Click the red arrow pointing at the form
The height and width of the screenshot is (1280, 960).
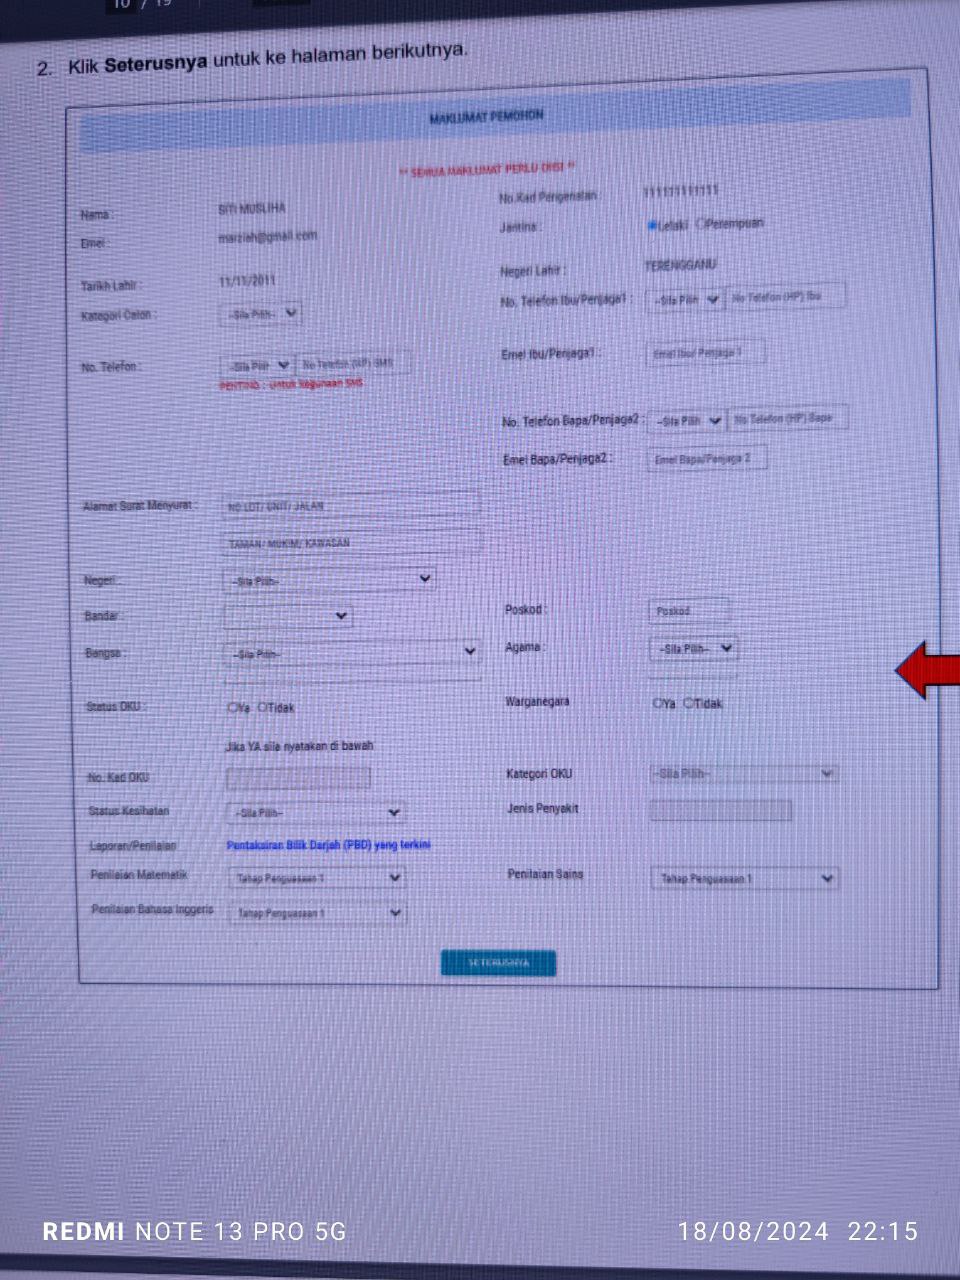[926, 670]
